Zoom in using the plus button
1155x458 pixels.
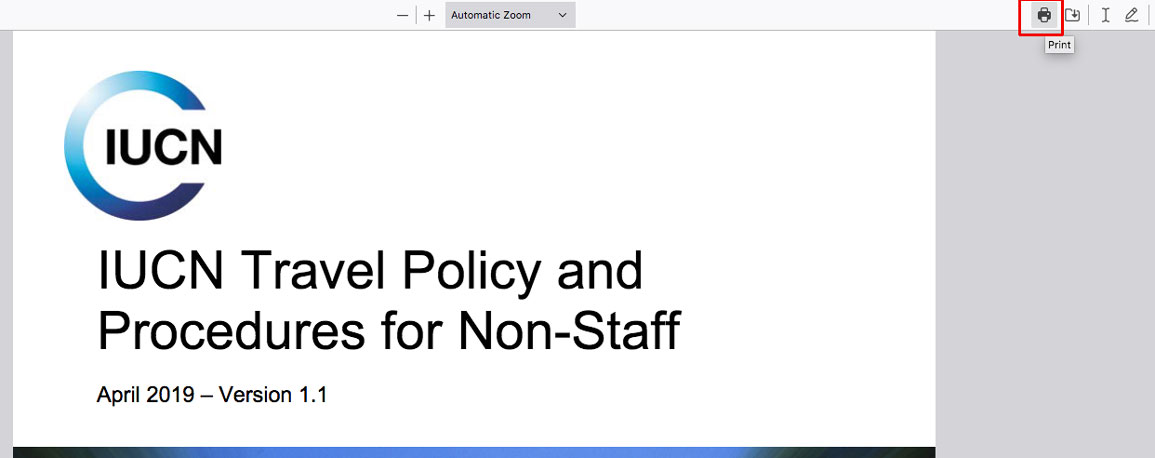point(429,15)
